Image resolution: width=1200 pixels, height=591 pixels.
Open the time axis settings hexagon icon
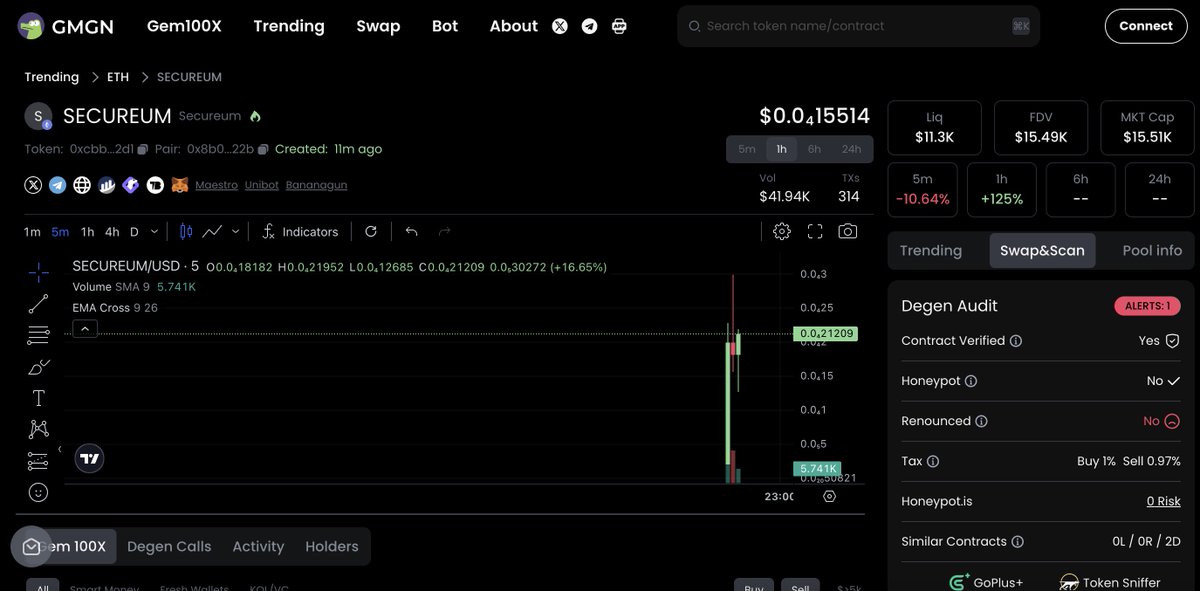point(829,496)
